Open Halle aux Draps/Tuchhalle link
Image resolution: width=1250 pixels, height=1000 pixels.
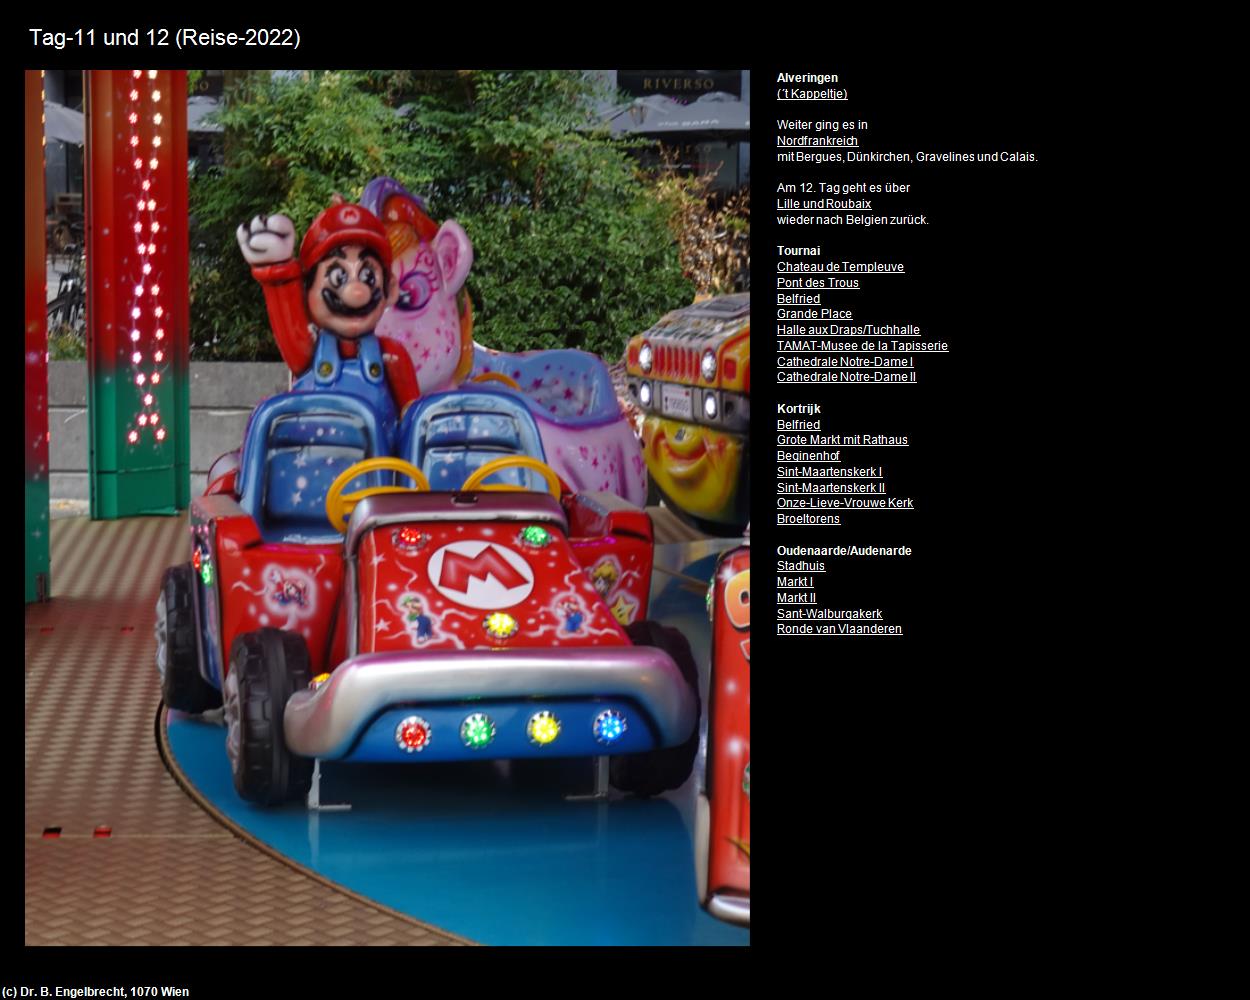pos(848,330)
